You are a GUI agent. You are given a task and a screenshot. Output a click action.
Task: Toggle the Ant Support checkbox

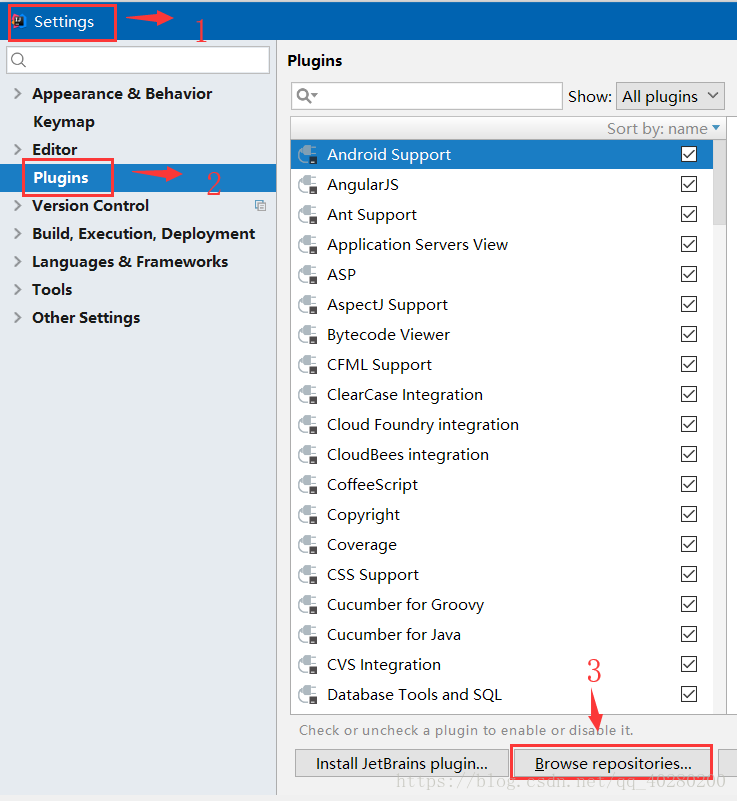pos(688,214)
